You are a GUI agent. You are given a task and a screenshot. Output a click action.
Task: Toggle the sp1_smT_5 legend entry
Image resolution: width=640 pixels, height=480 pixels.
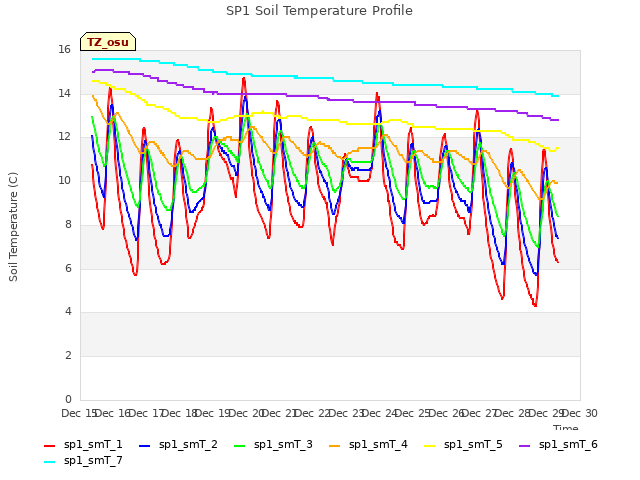[463, 444]
